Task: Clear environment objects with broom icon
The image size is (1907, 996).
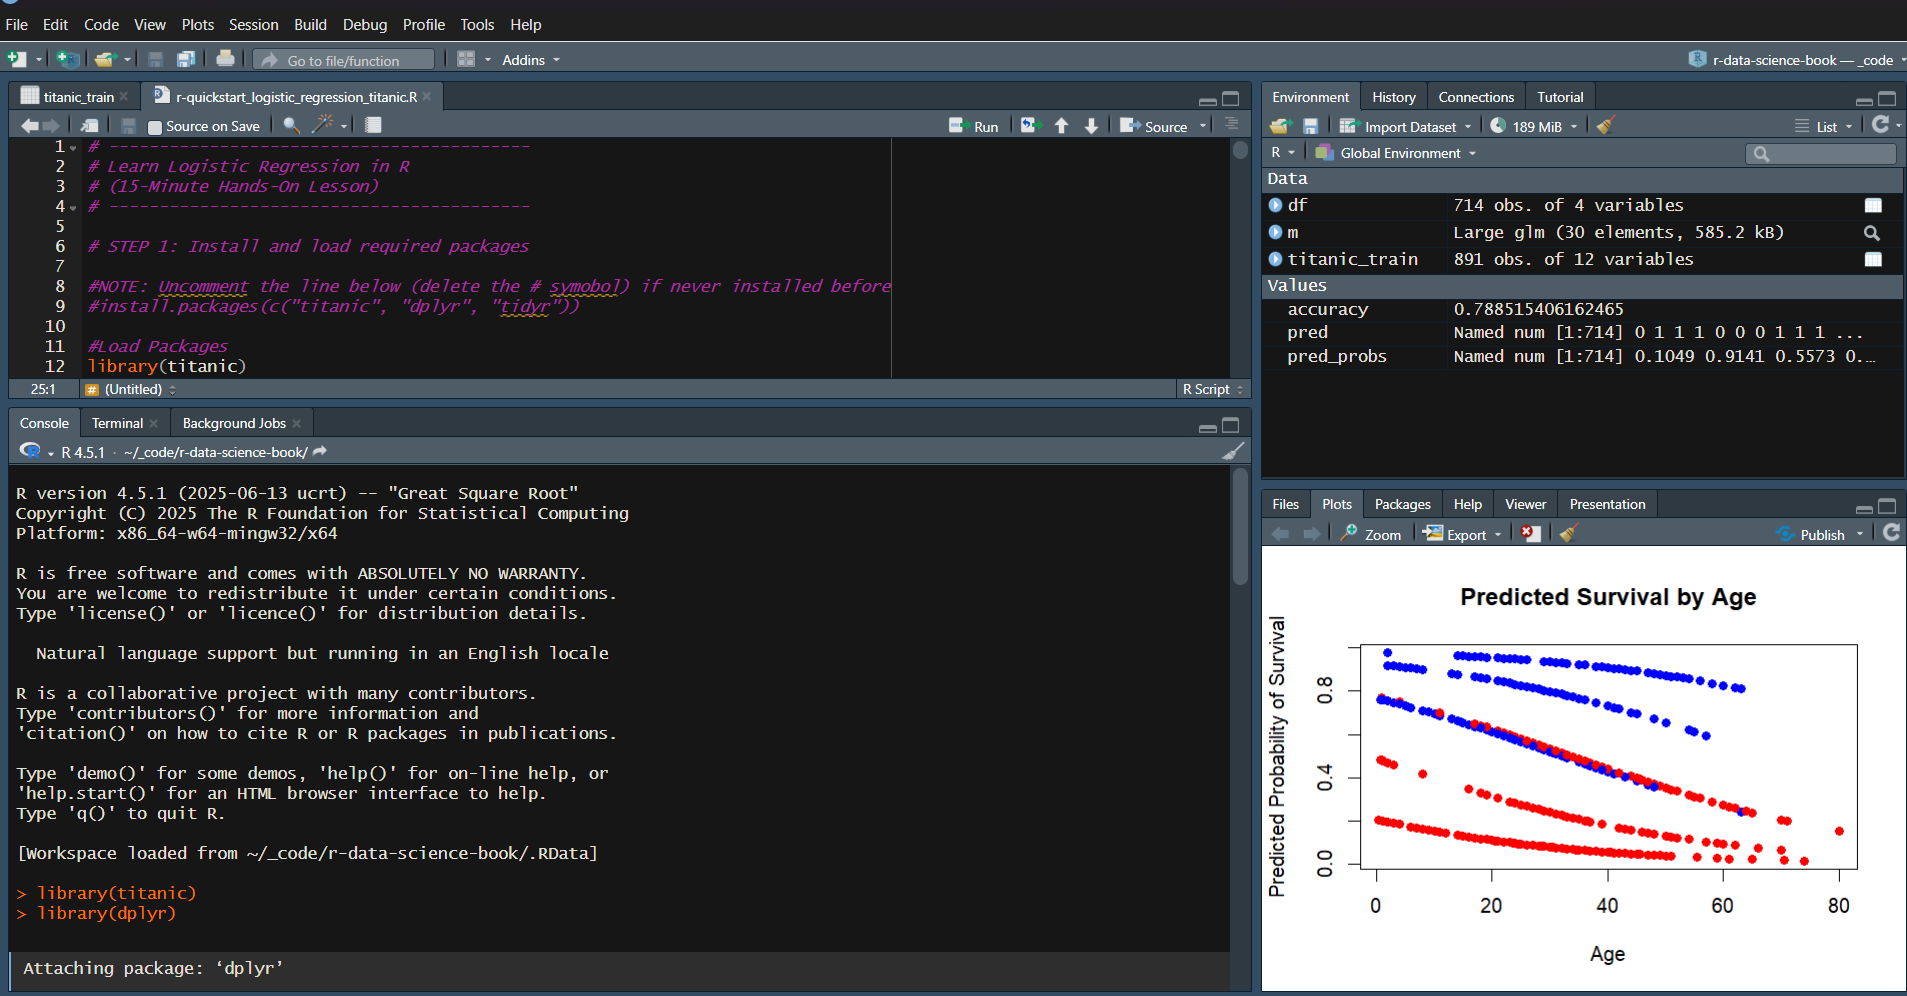Action: 1606,126
